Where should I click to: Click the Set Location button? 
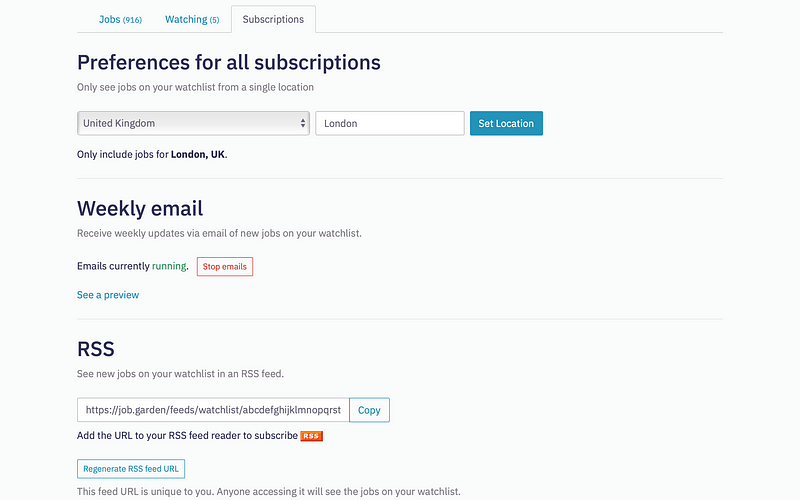pyautogui.click(x=506, y=123)
